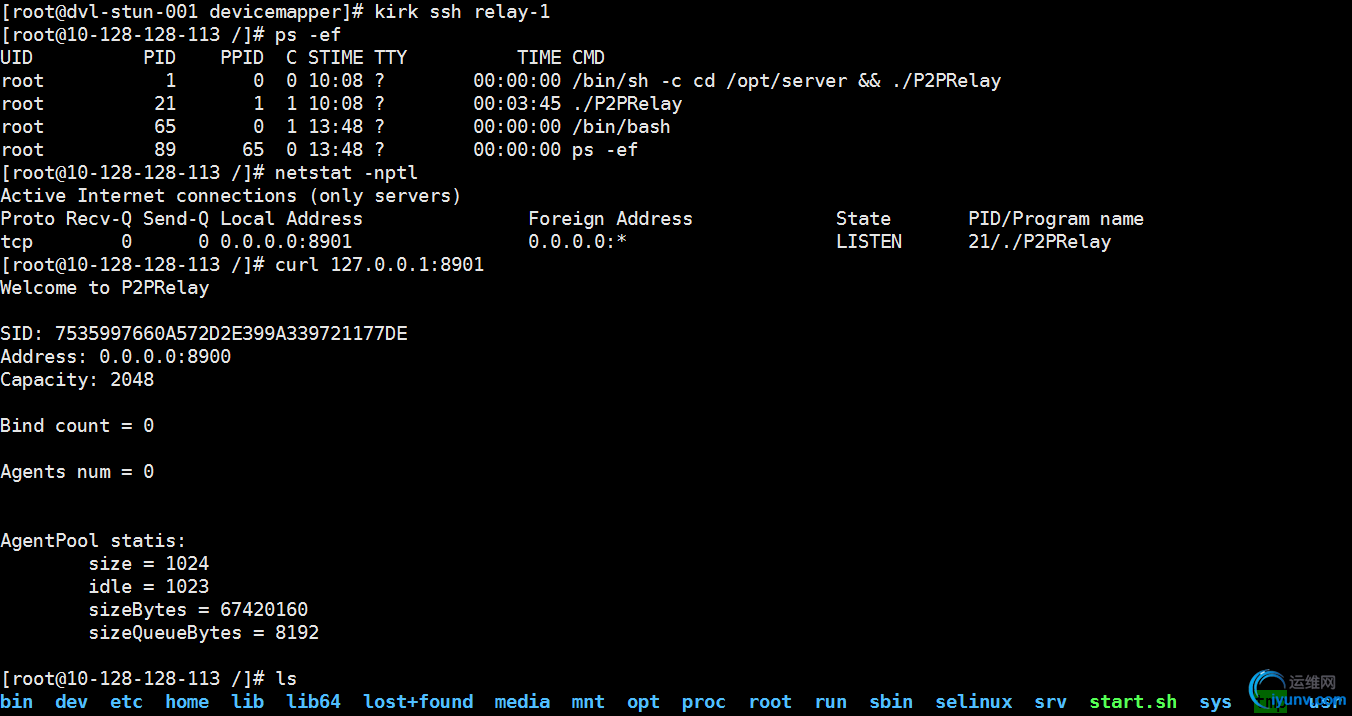This screenshot has height=716, width=1352.
Task: Click the Send-Q column header
Action: (176, 219)
